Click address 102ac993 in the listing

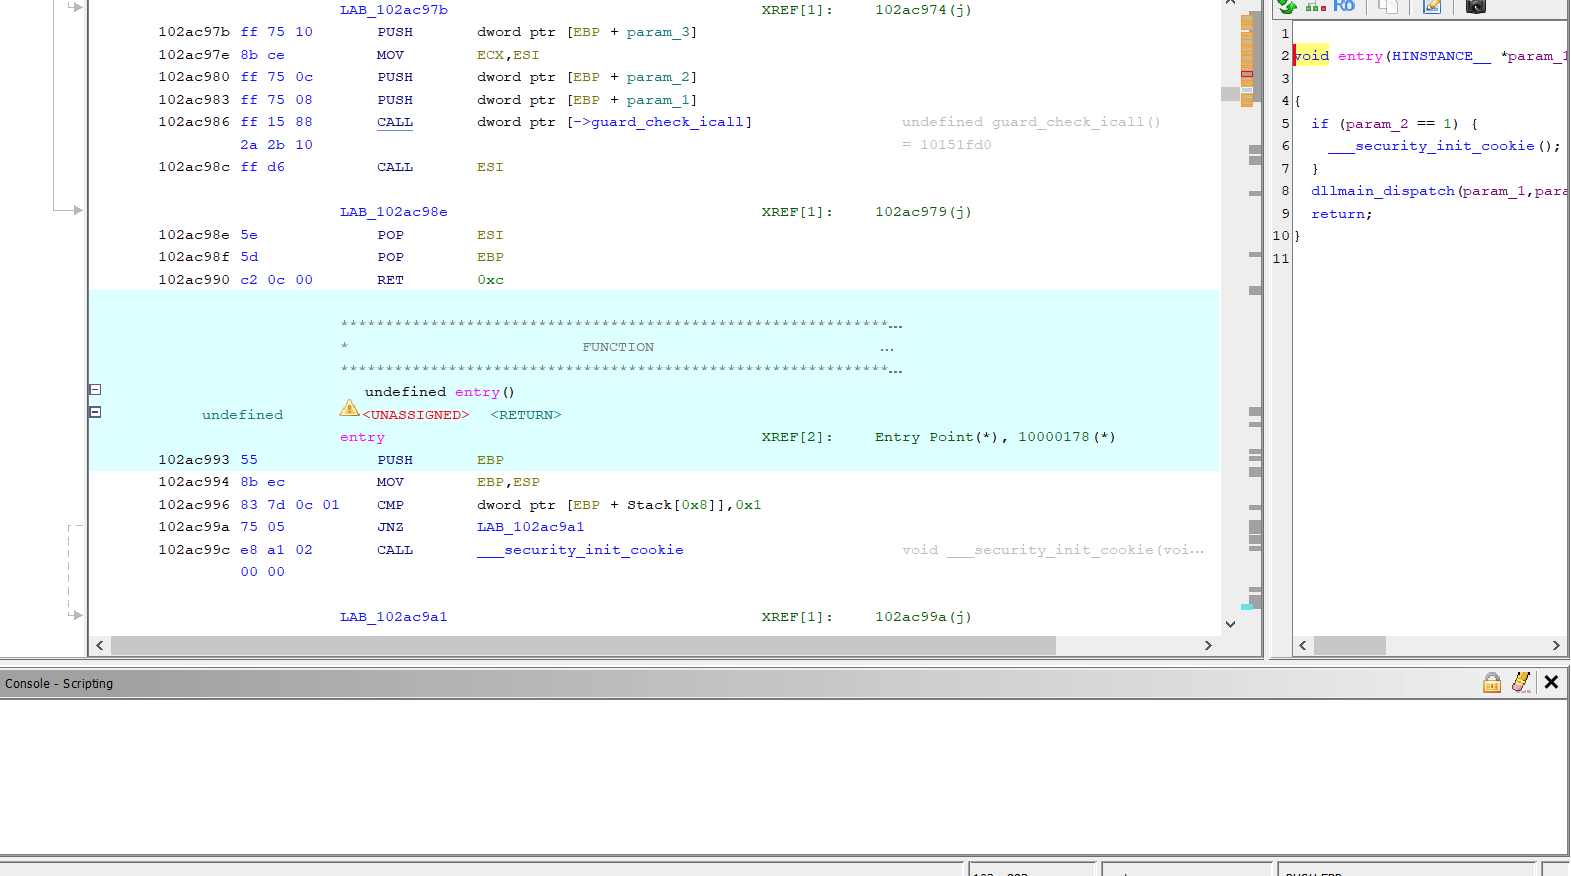194,460
